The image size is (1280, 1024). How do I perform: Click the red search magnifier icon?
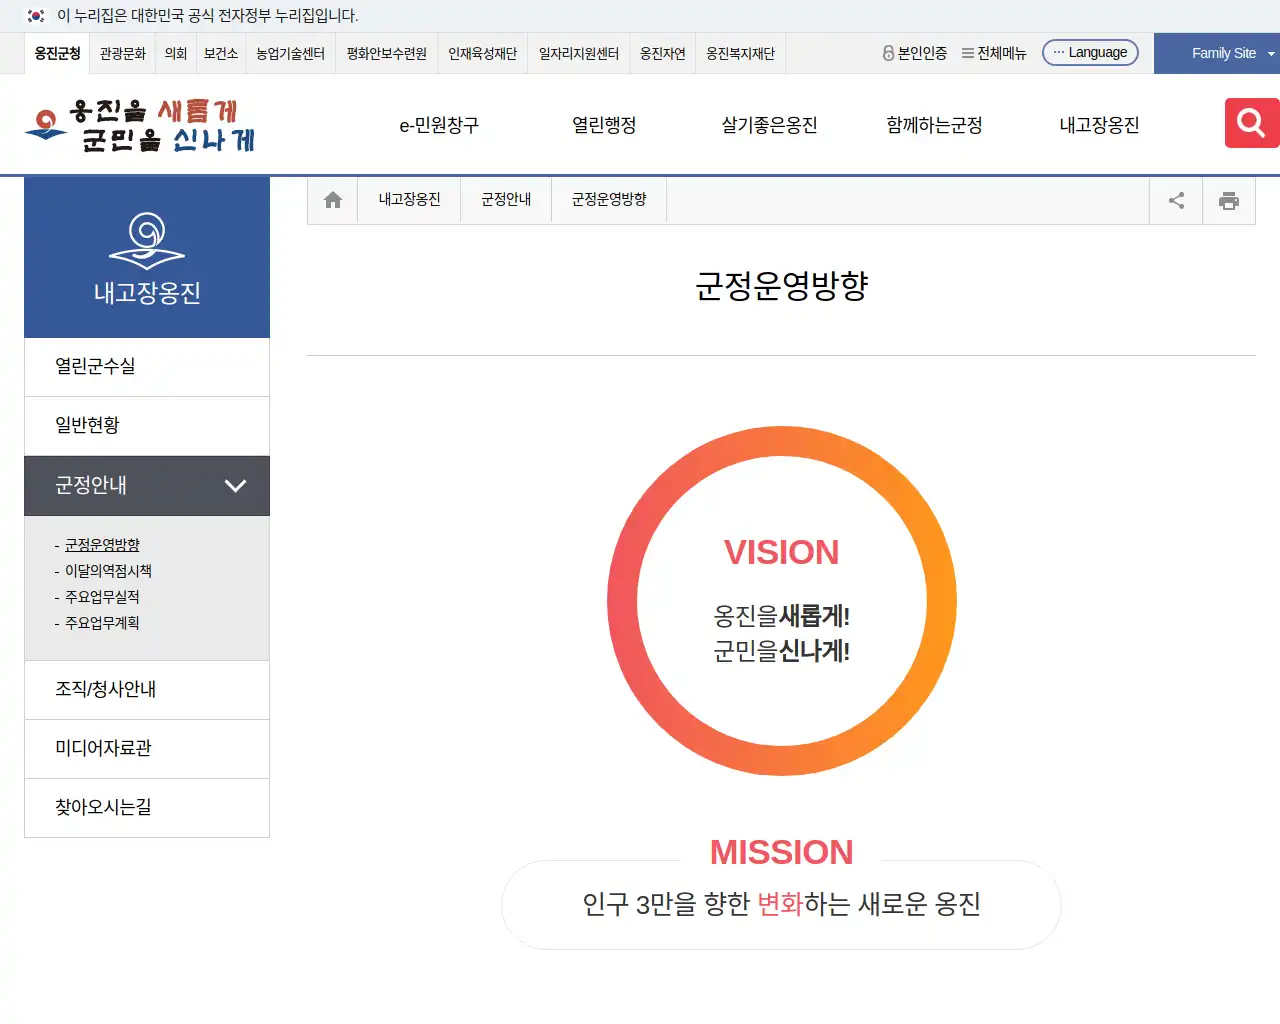pos(1249,122)
